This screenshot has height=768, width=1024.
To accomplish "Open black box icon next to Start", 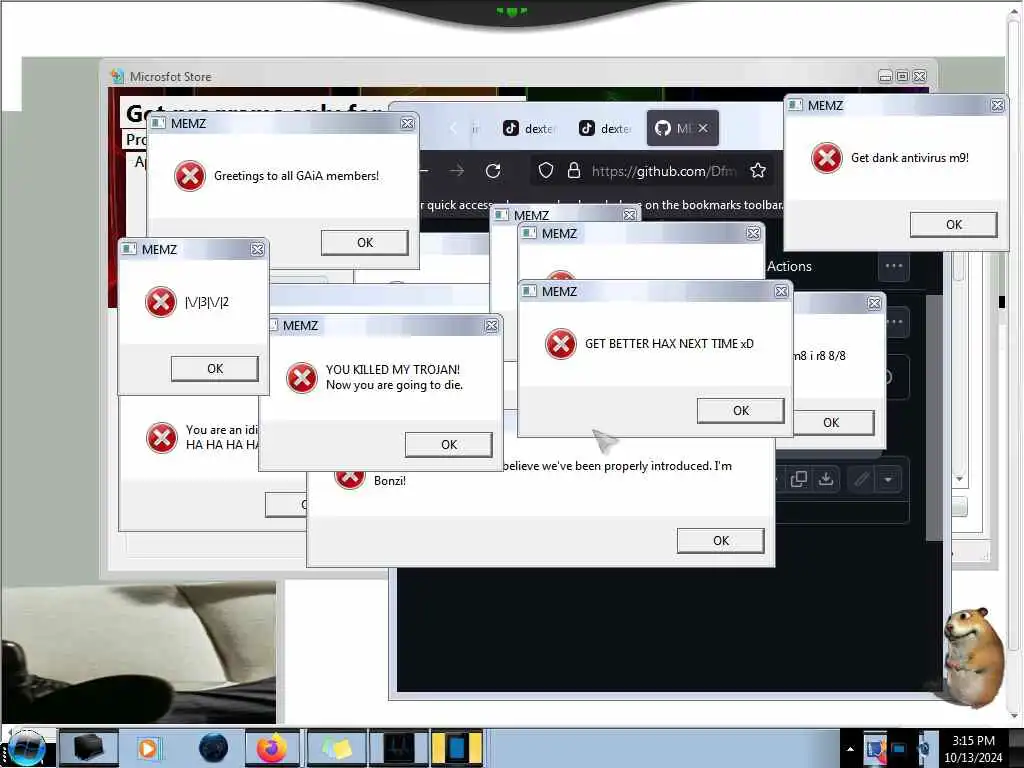I will pos(89,748).
